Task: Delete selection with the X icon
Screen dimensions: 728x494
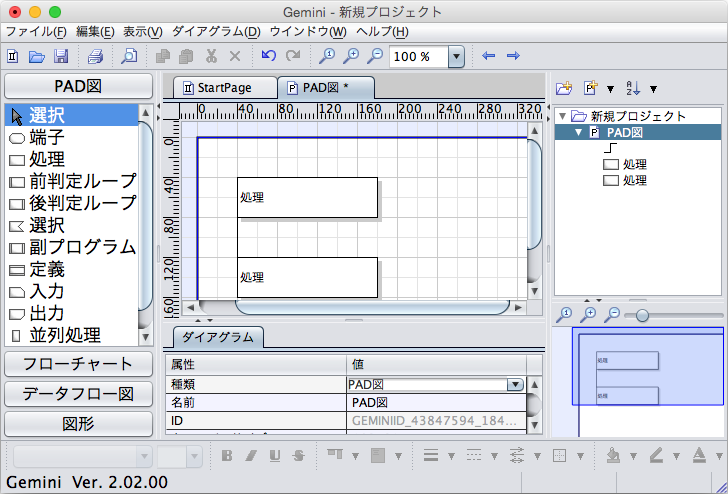Action: click(x=235, y=56)
